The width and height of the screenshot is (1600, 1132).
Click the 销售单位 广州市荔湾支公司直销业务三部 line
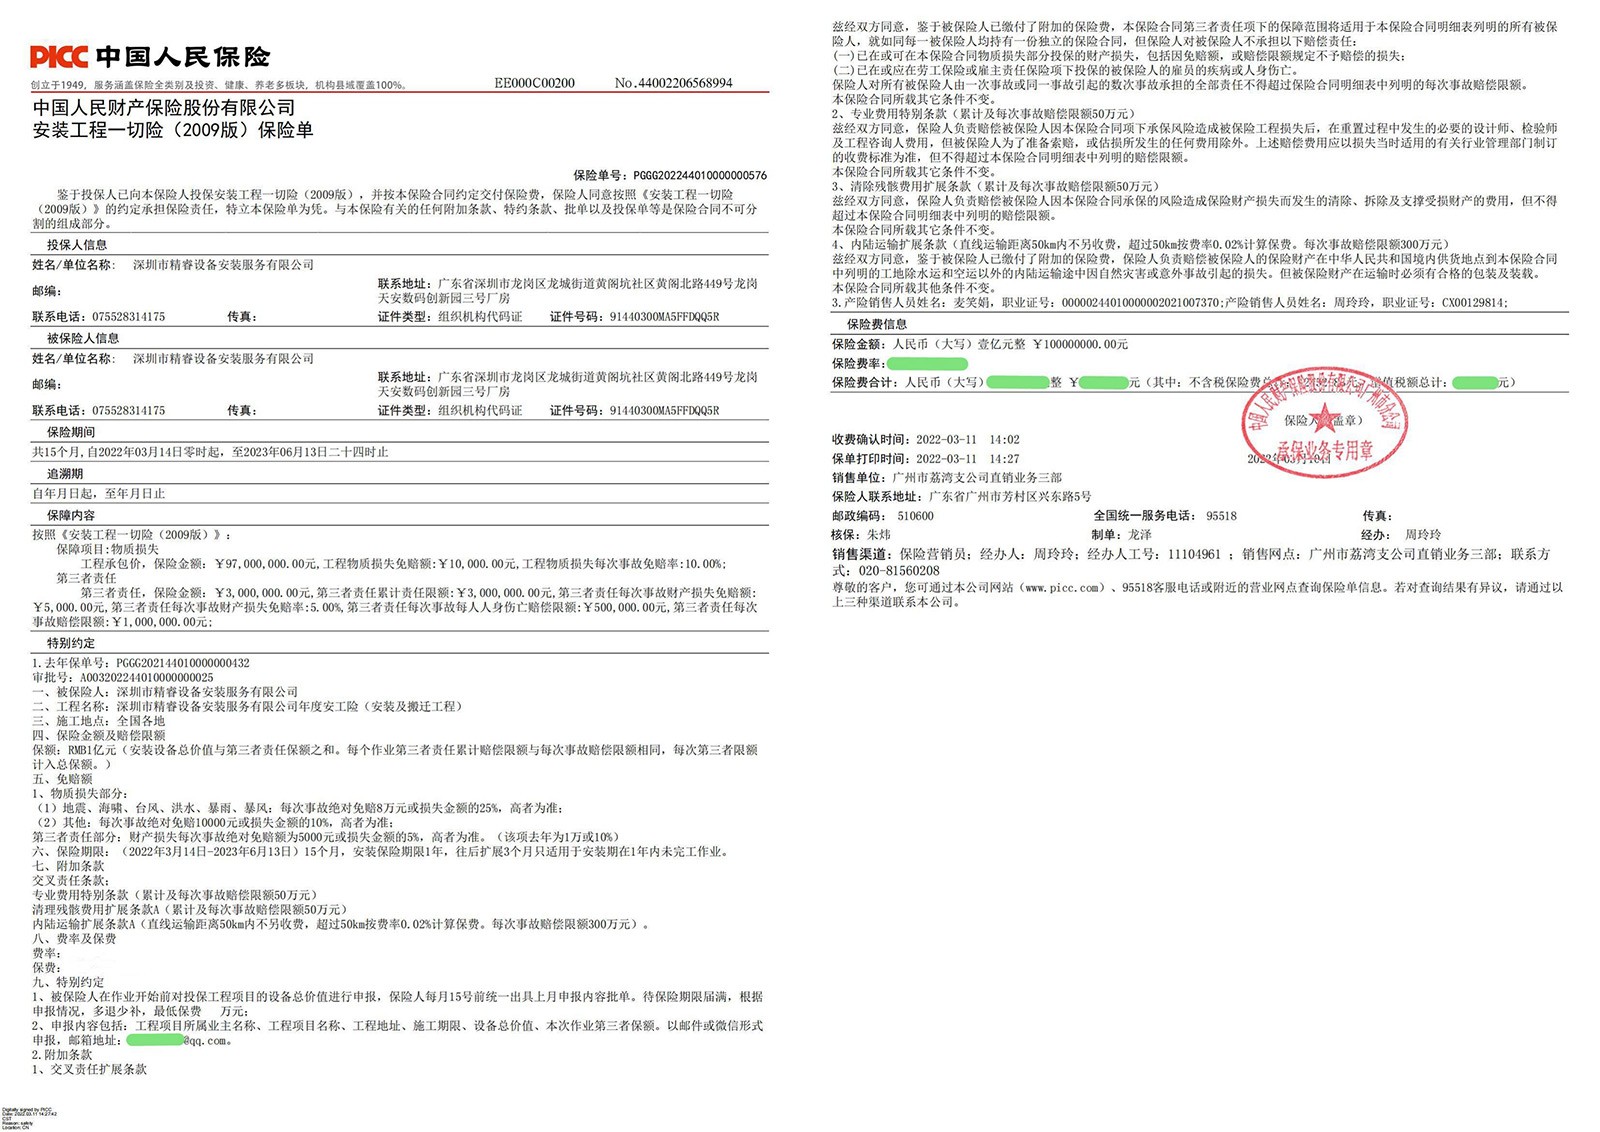pyautogui.click(x=947, y=478)
